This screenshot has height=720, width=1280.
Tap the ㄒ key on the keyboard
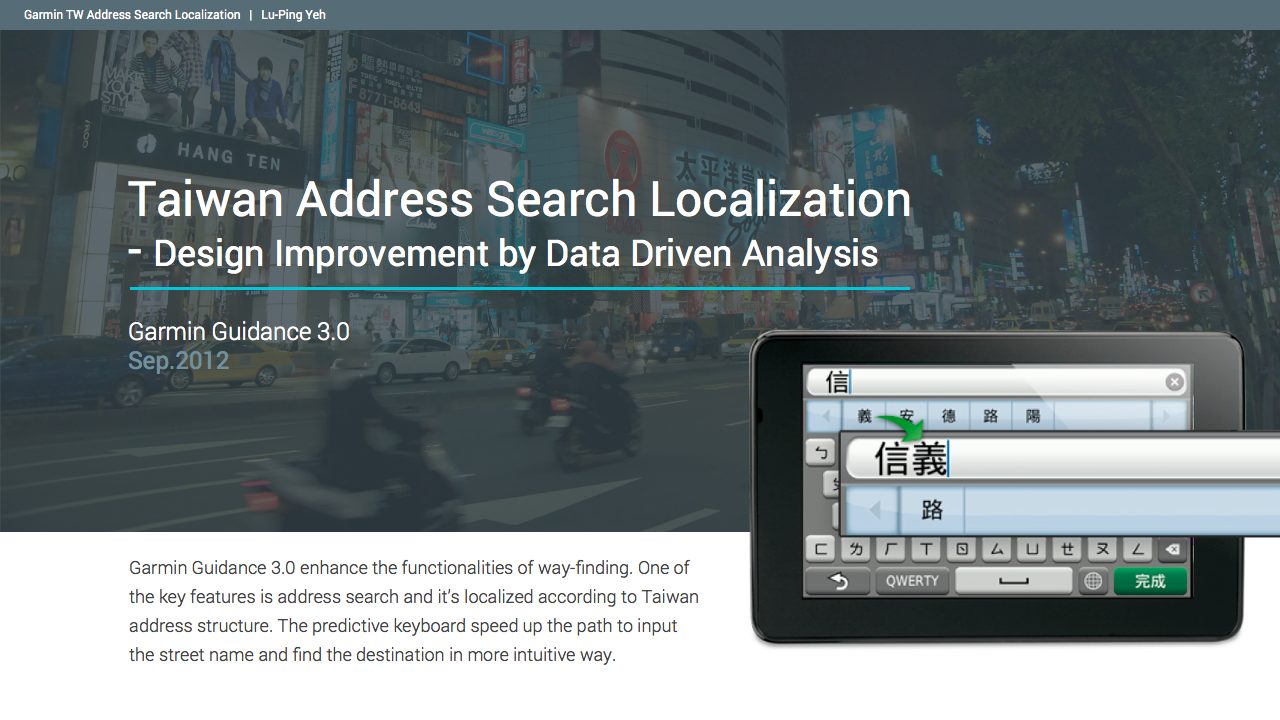tap(926, 549)
